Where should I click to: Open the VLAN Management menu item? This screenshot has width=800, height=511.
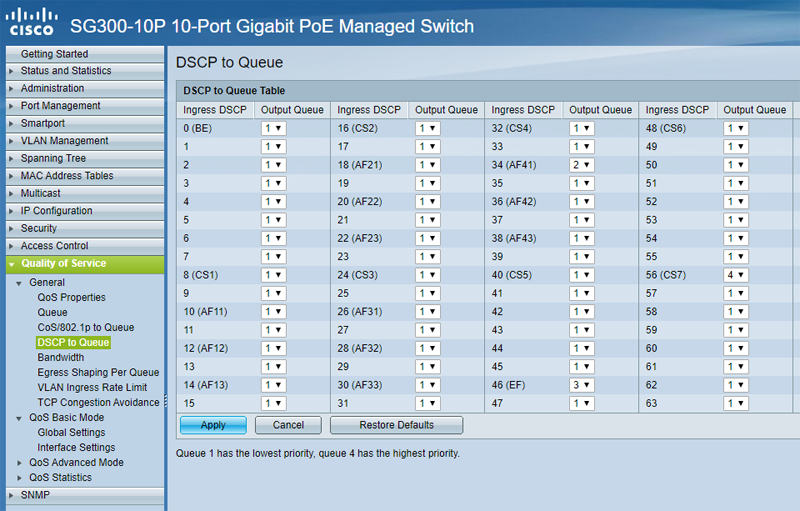click(x=65, y=141)
